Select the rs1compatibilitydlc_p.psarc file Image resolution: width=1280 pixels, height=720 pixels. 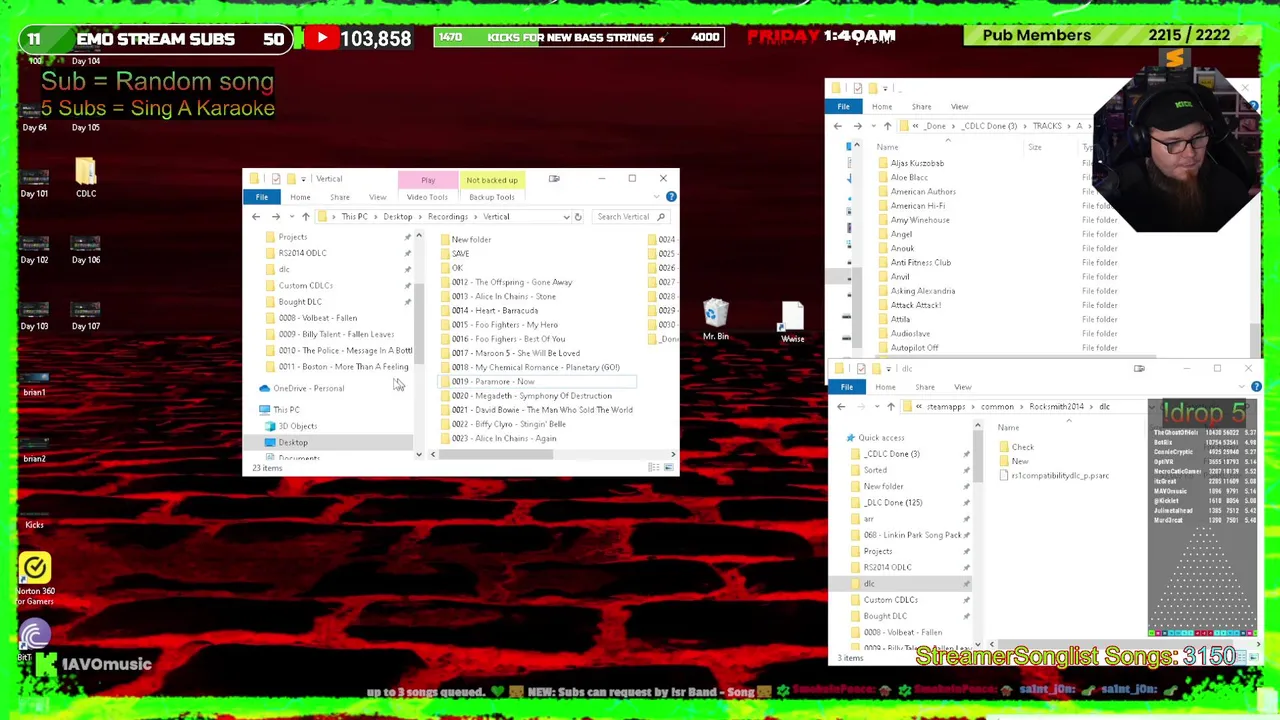pos(1054,476)
